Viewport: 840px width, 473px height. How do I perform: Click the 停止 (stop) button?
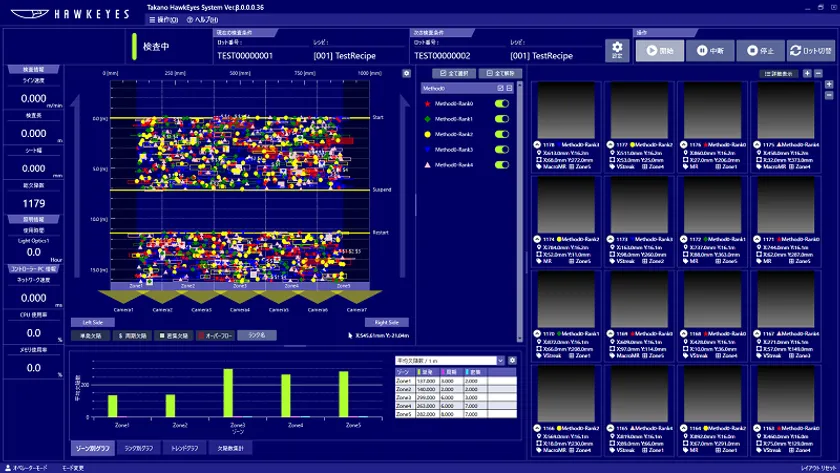point(759,50)
